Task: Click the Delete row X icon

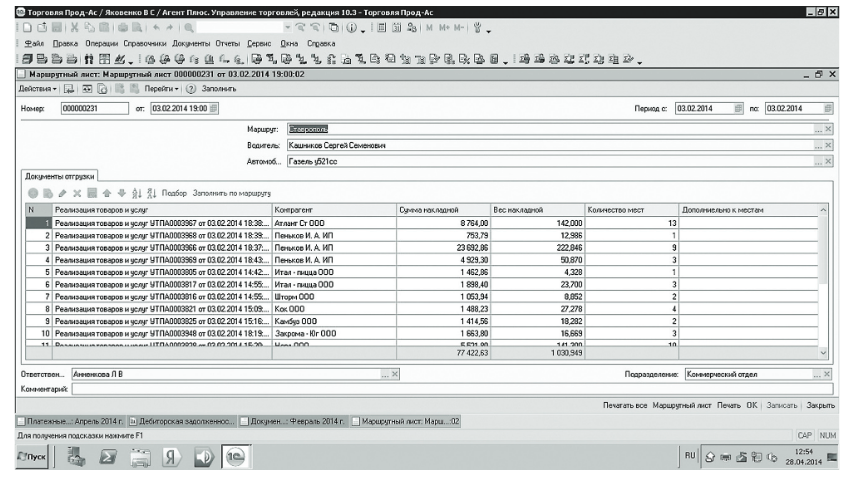Action: [x=77, y=193]
